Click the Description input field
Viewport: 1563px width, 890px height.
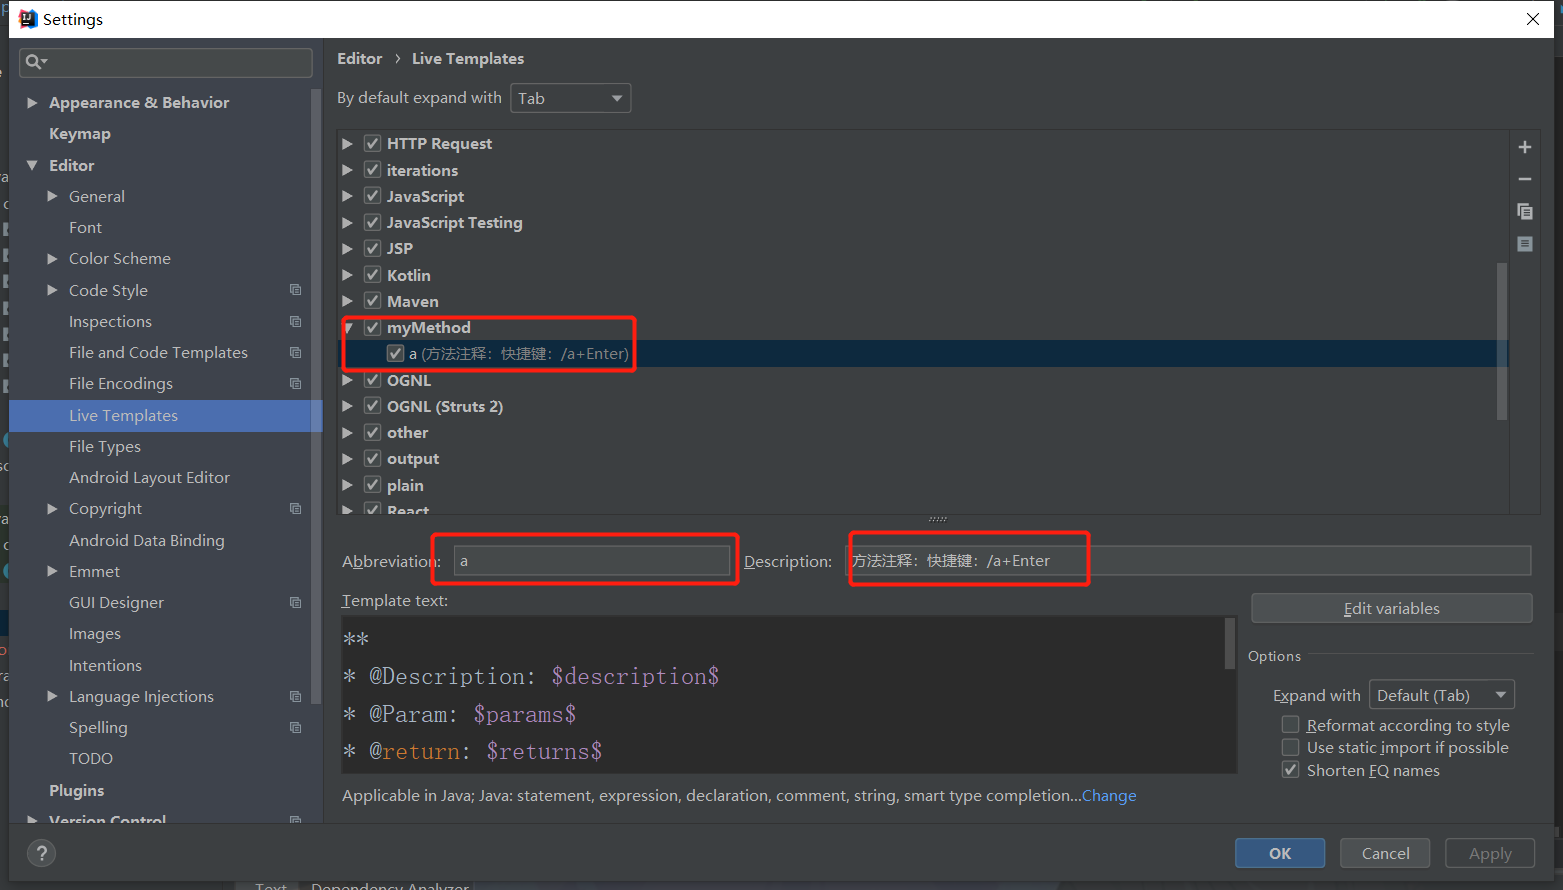click(x=1188, y=560)
